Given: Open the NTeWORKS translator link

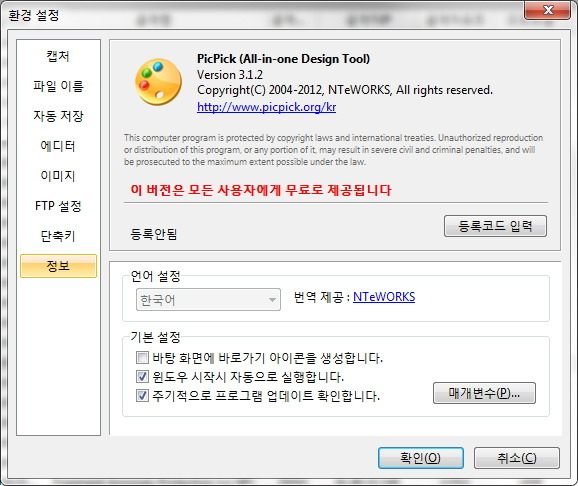Looking at the screenshot, I should (384, 297).
